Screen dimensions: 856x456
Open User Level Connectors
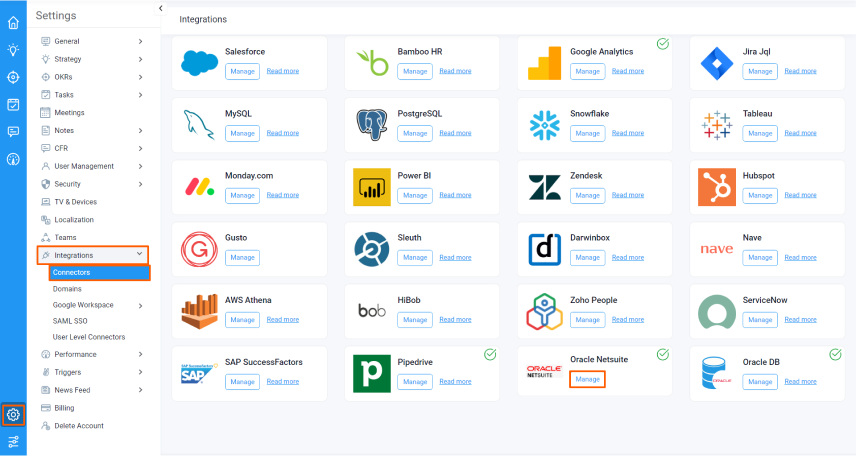[89, 337]
